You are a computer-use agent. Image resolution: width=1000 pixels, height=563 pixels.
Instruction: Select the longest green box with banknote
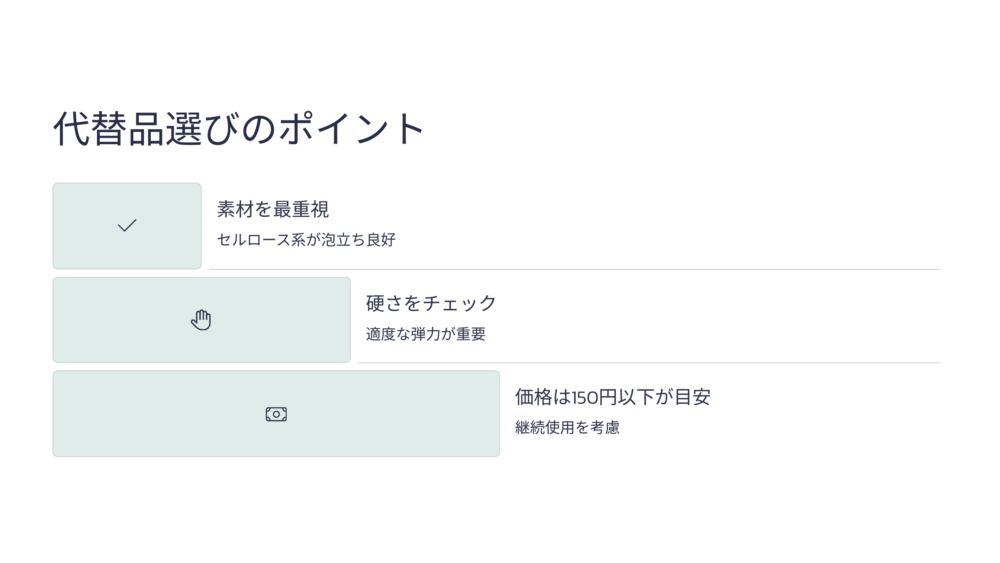(x=276, y=413)
